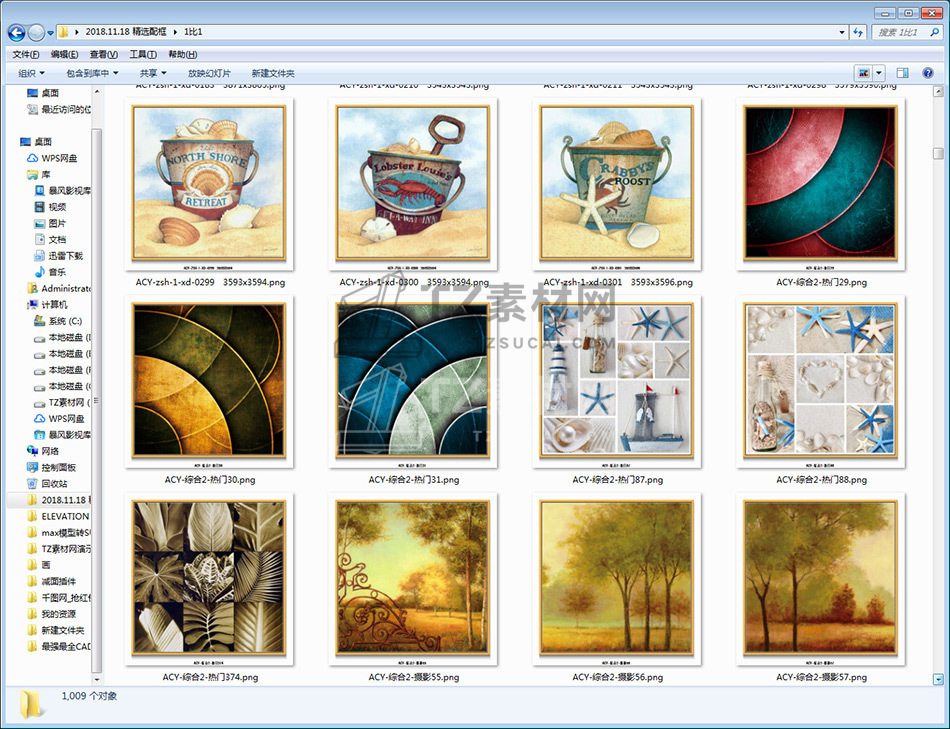Viewport: 950px width, 729px height.
Task: Click the file list scroll-down arrow
Action: (x=938, y=679)
